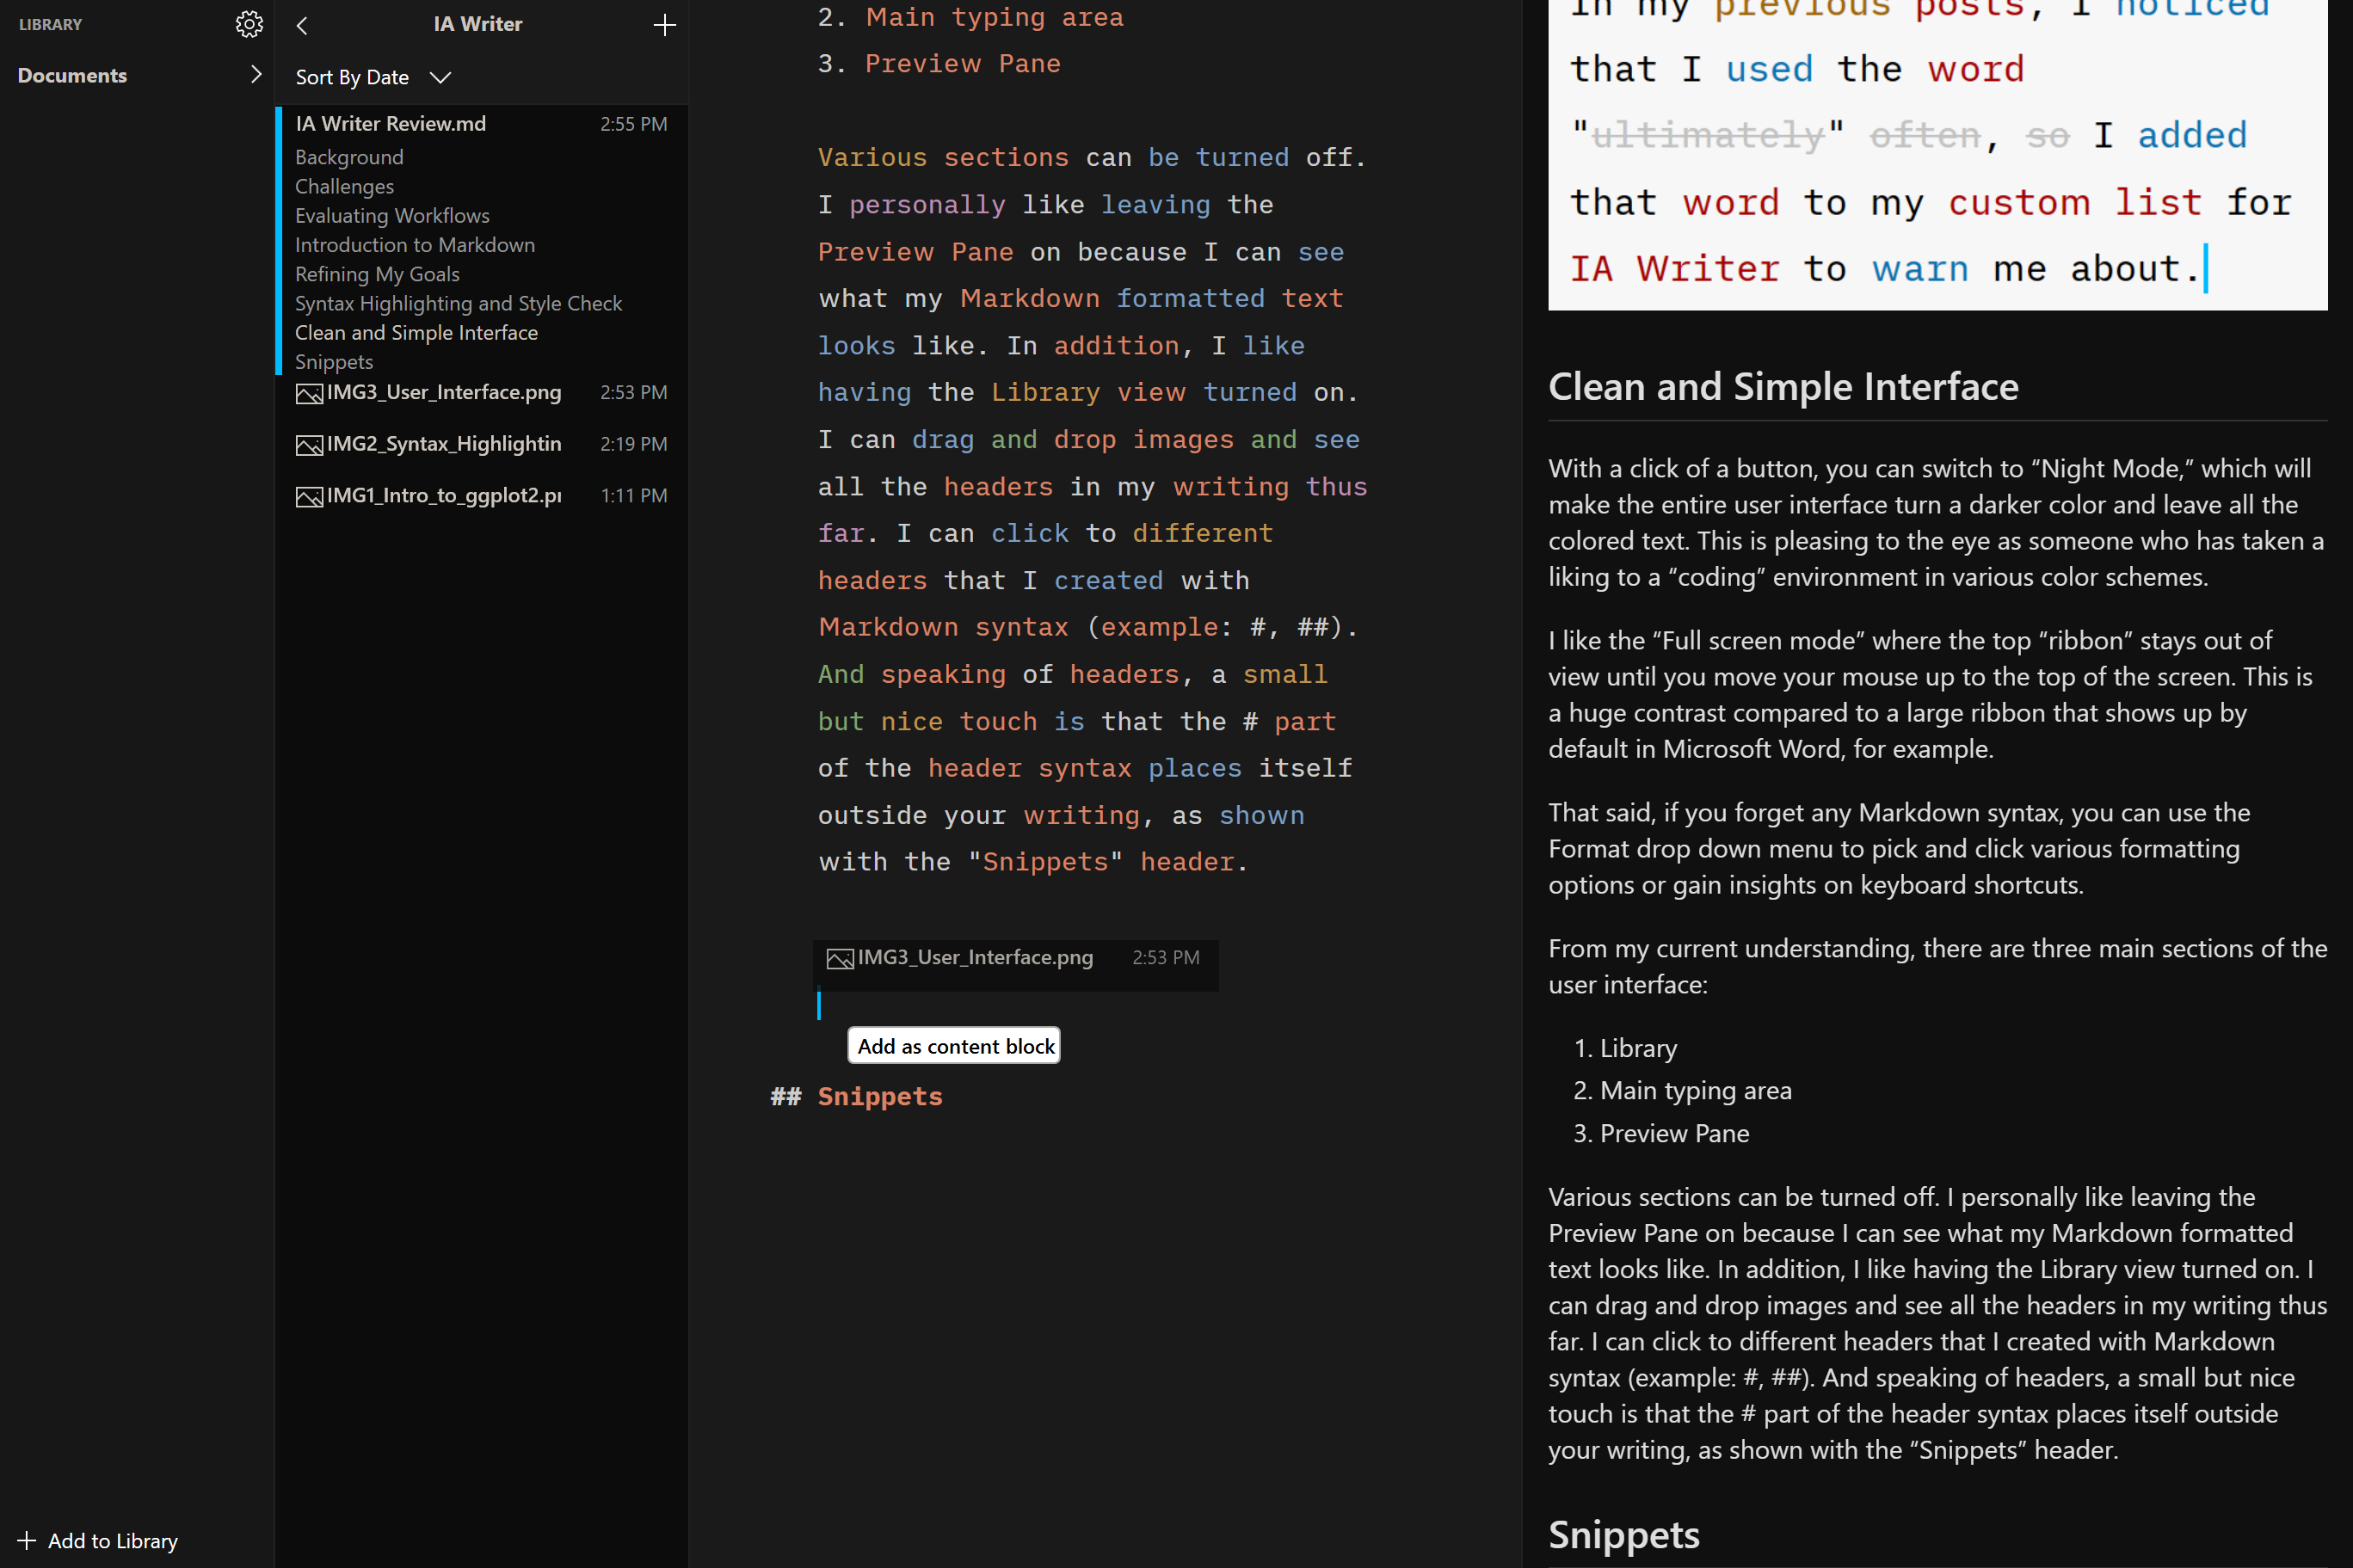Click Add to Library
Viewport: 2353px width, 1568px height.
click(x=98, y=1540)
